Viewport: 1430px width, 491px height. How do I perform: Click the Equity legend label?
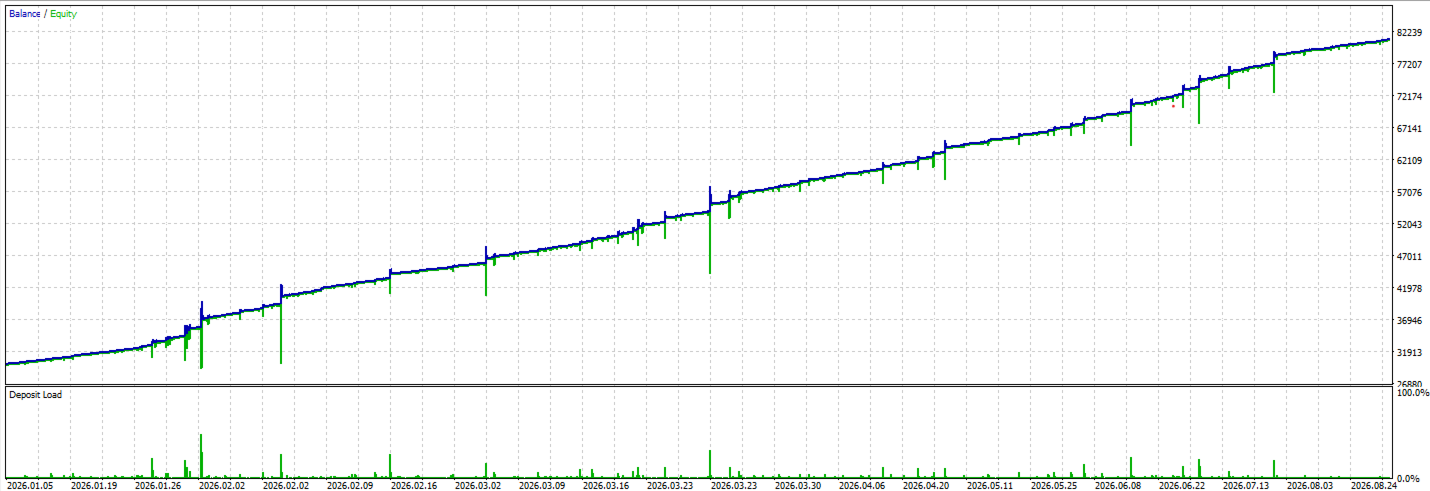[63, 14]
